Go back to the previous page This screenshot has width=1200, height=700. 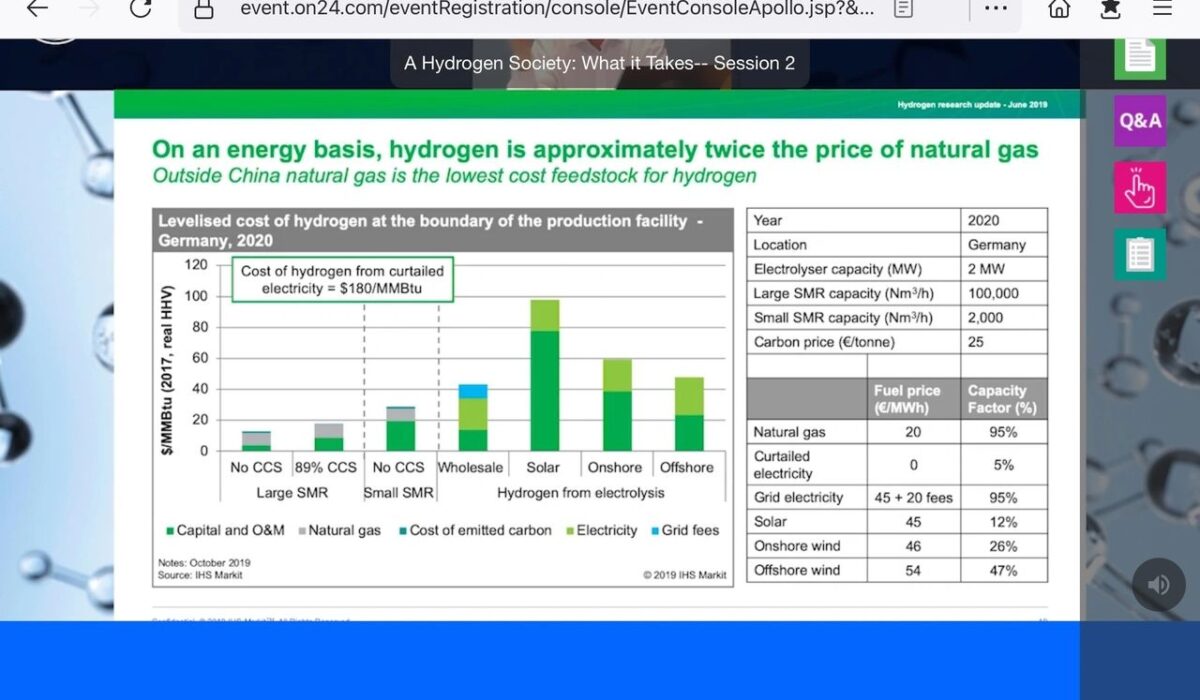point(37,9)
